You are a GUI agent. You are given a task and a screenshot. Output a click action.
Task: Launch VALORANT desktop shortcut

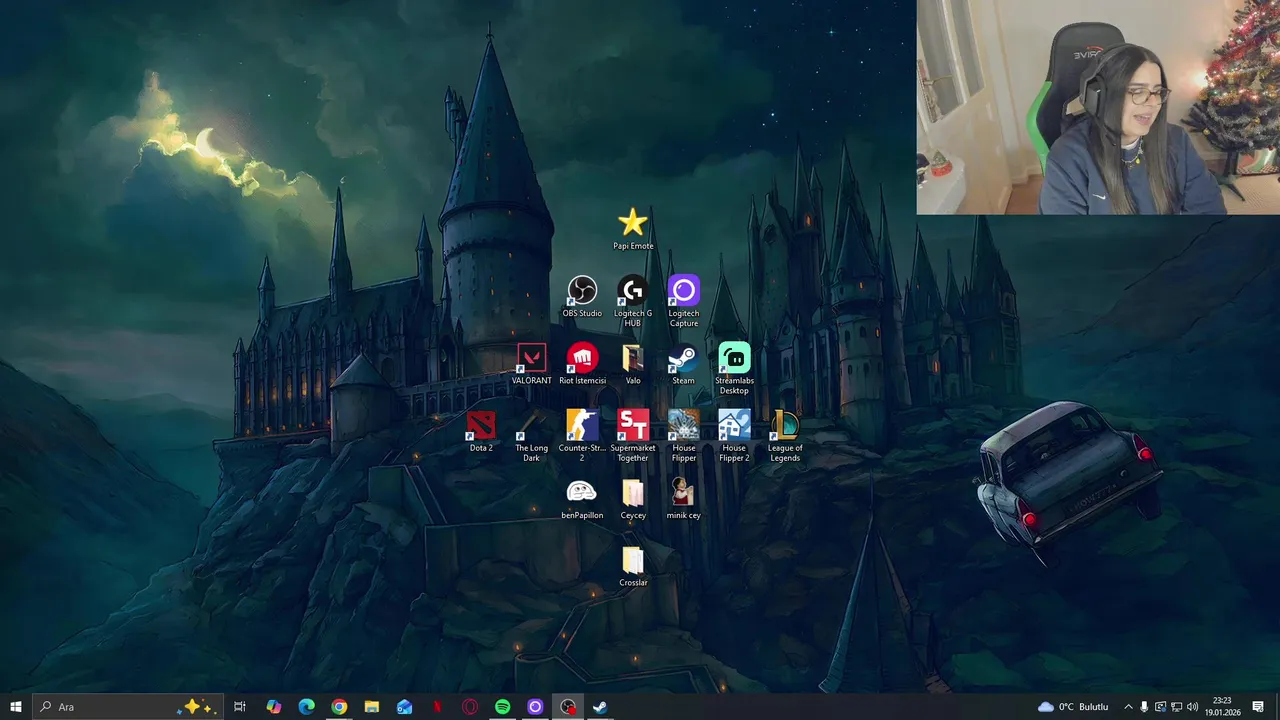click(531, 364)
